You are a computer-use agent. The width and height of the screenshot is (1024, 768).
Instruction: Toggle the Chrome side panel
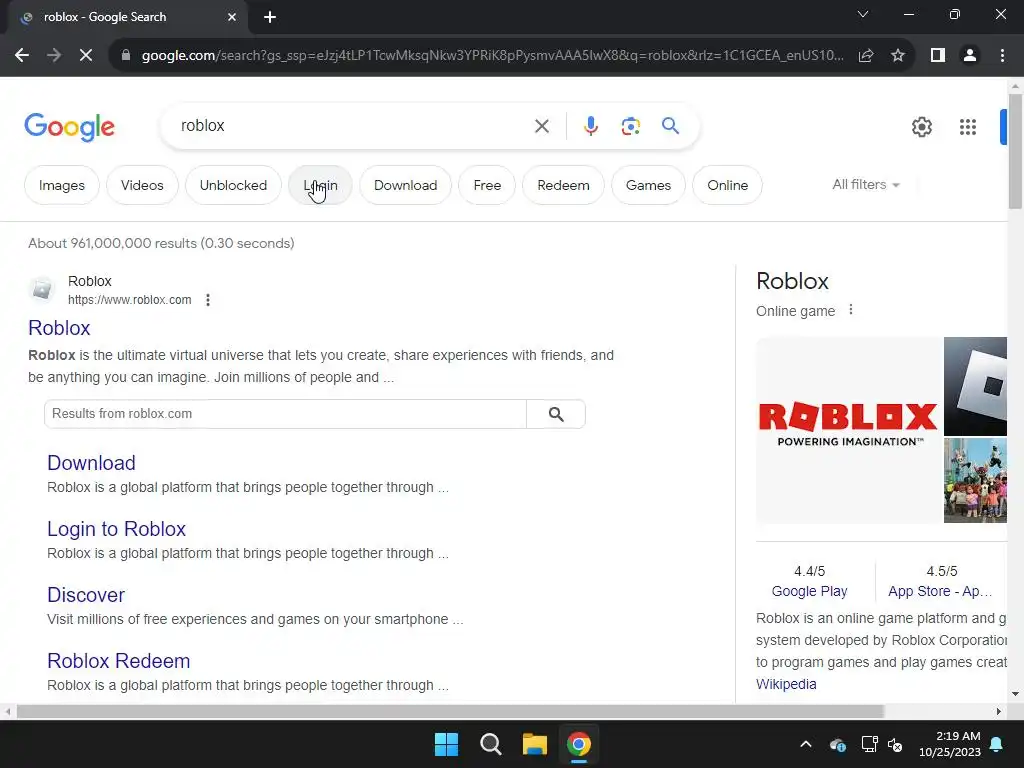click(938, 56)
